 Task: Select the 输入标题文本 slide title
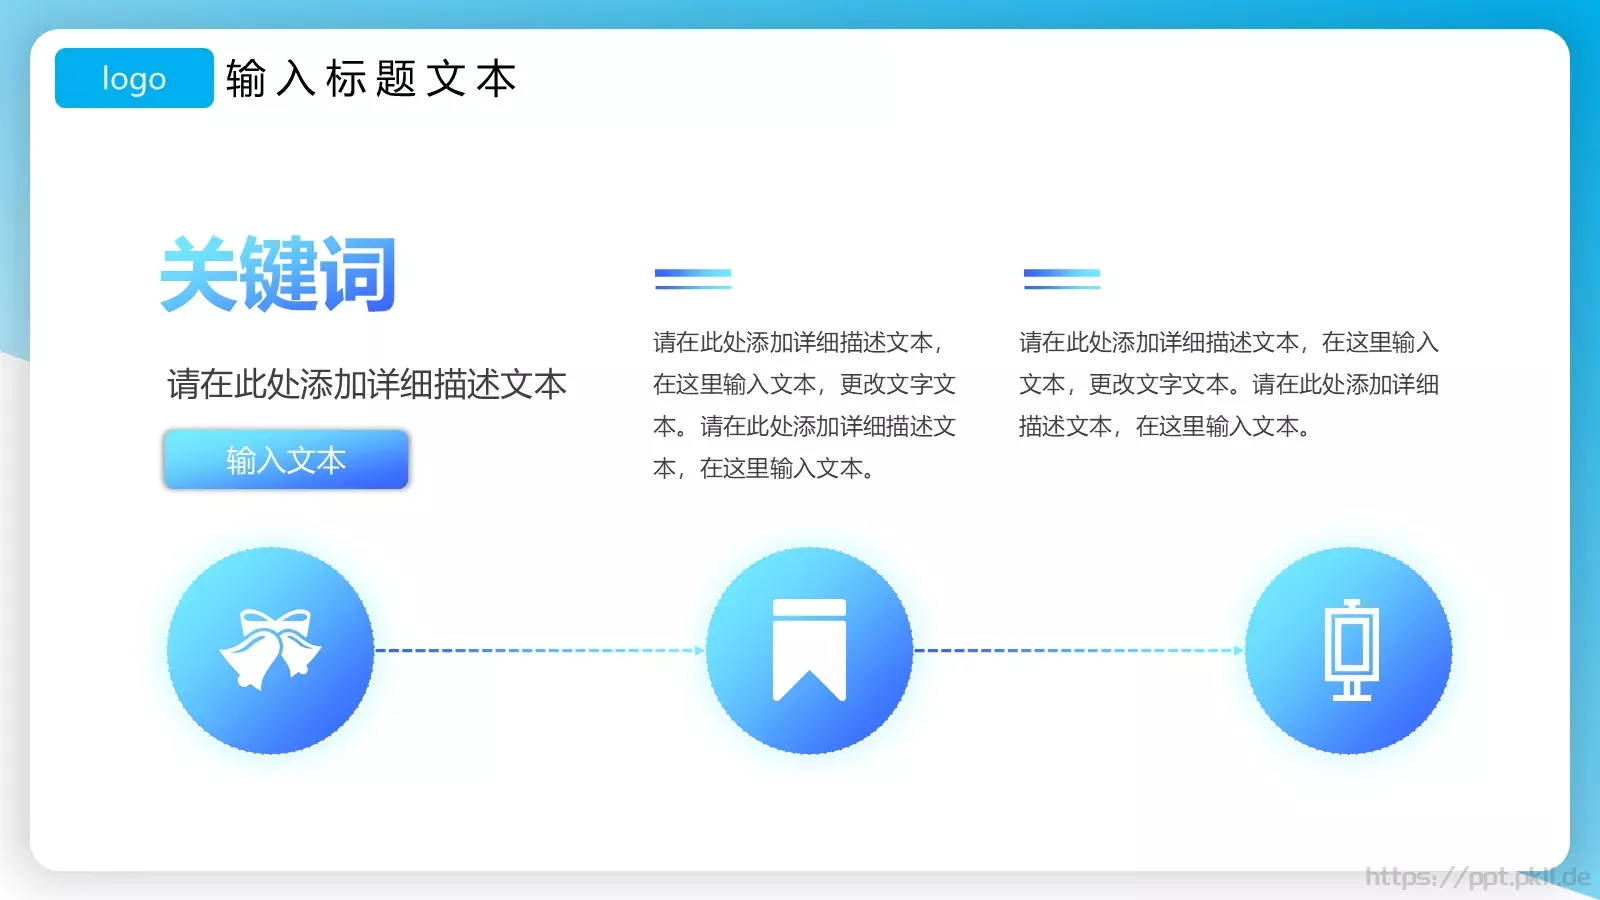tap(371, 79)
